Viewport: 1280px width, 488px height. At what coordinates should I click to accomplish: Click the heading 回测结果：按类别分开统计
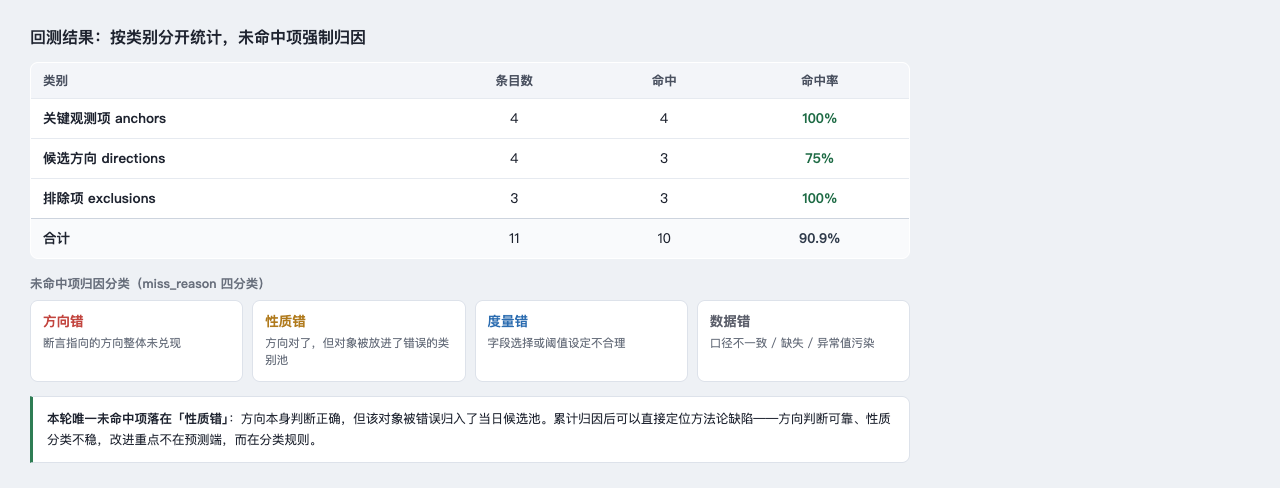198,38
